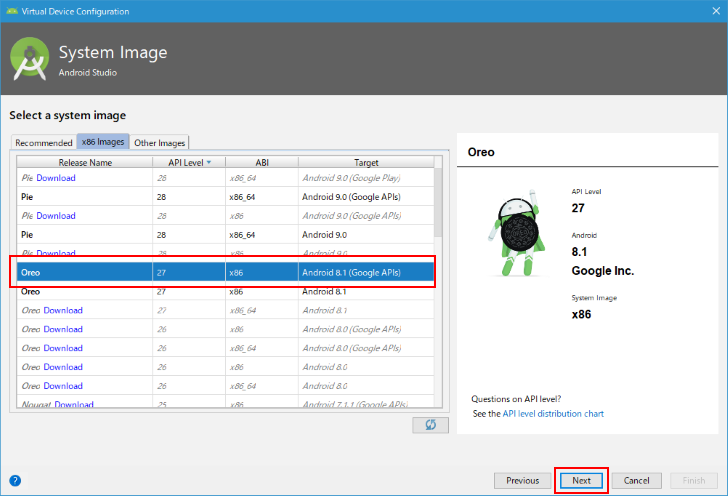
Task: Download Pie Android 9.0 (Google Play) image
Action: pyautogui.click(x=56, y=178)
